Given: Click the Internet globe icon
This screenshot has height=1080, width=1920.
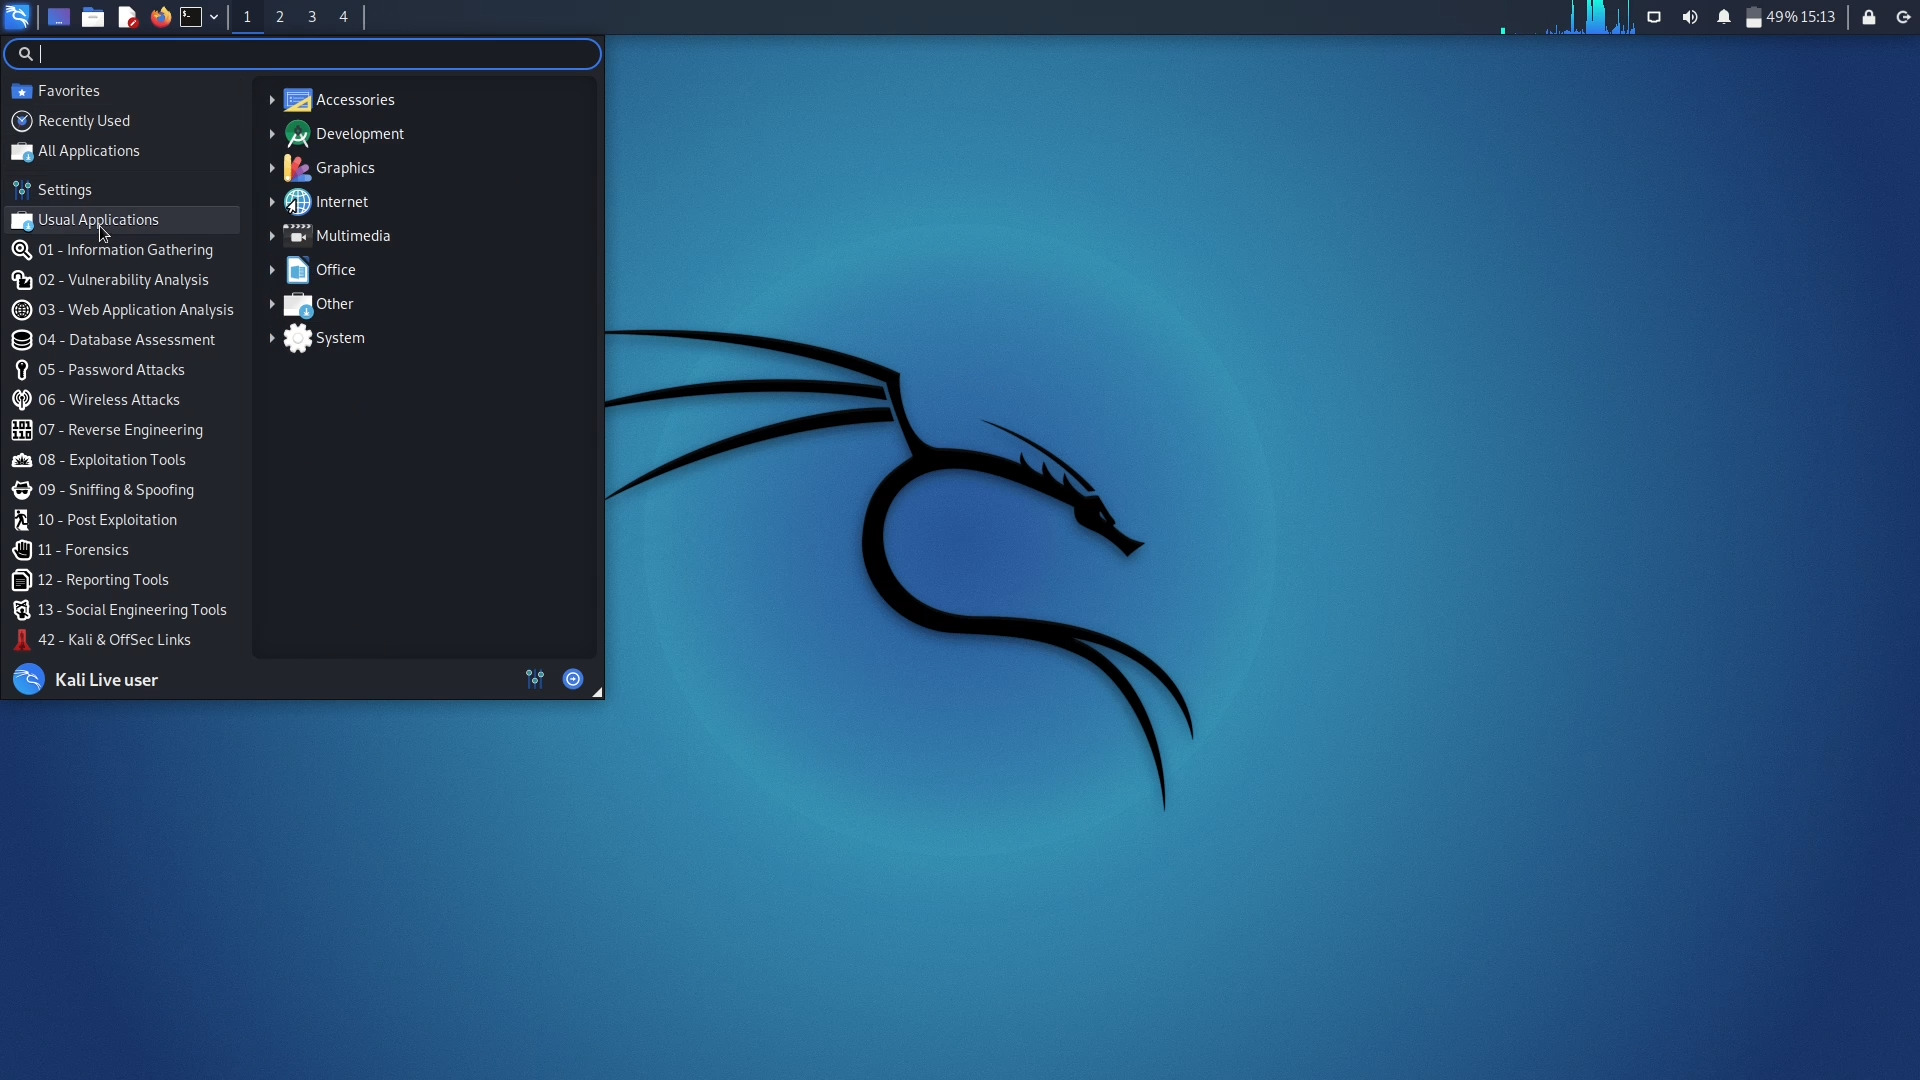Looking at the screenshot, I should (x=297, y=202).
